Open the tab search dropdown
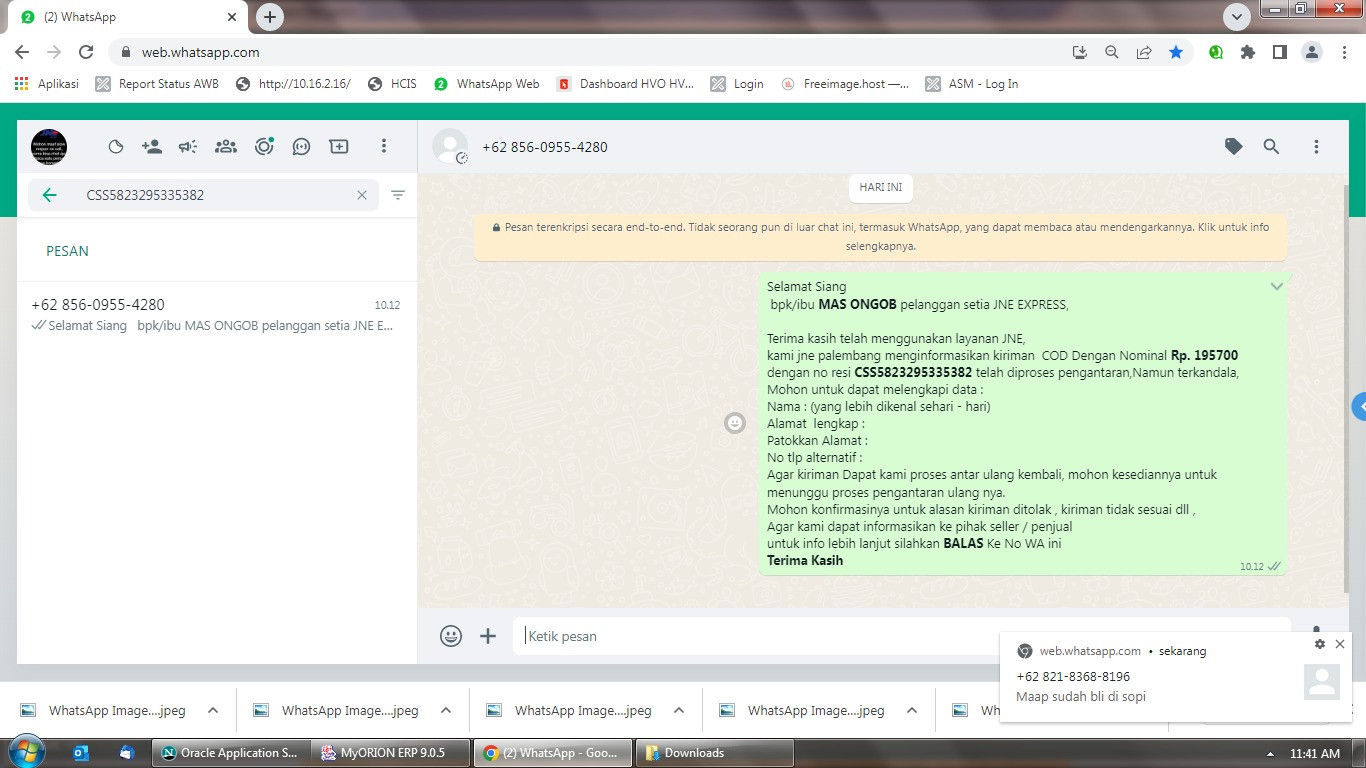 tap(1237, 16)
